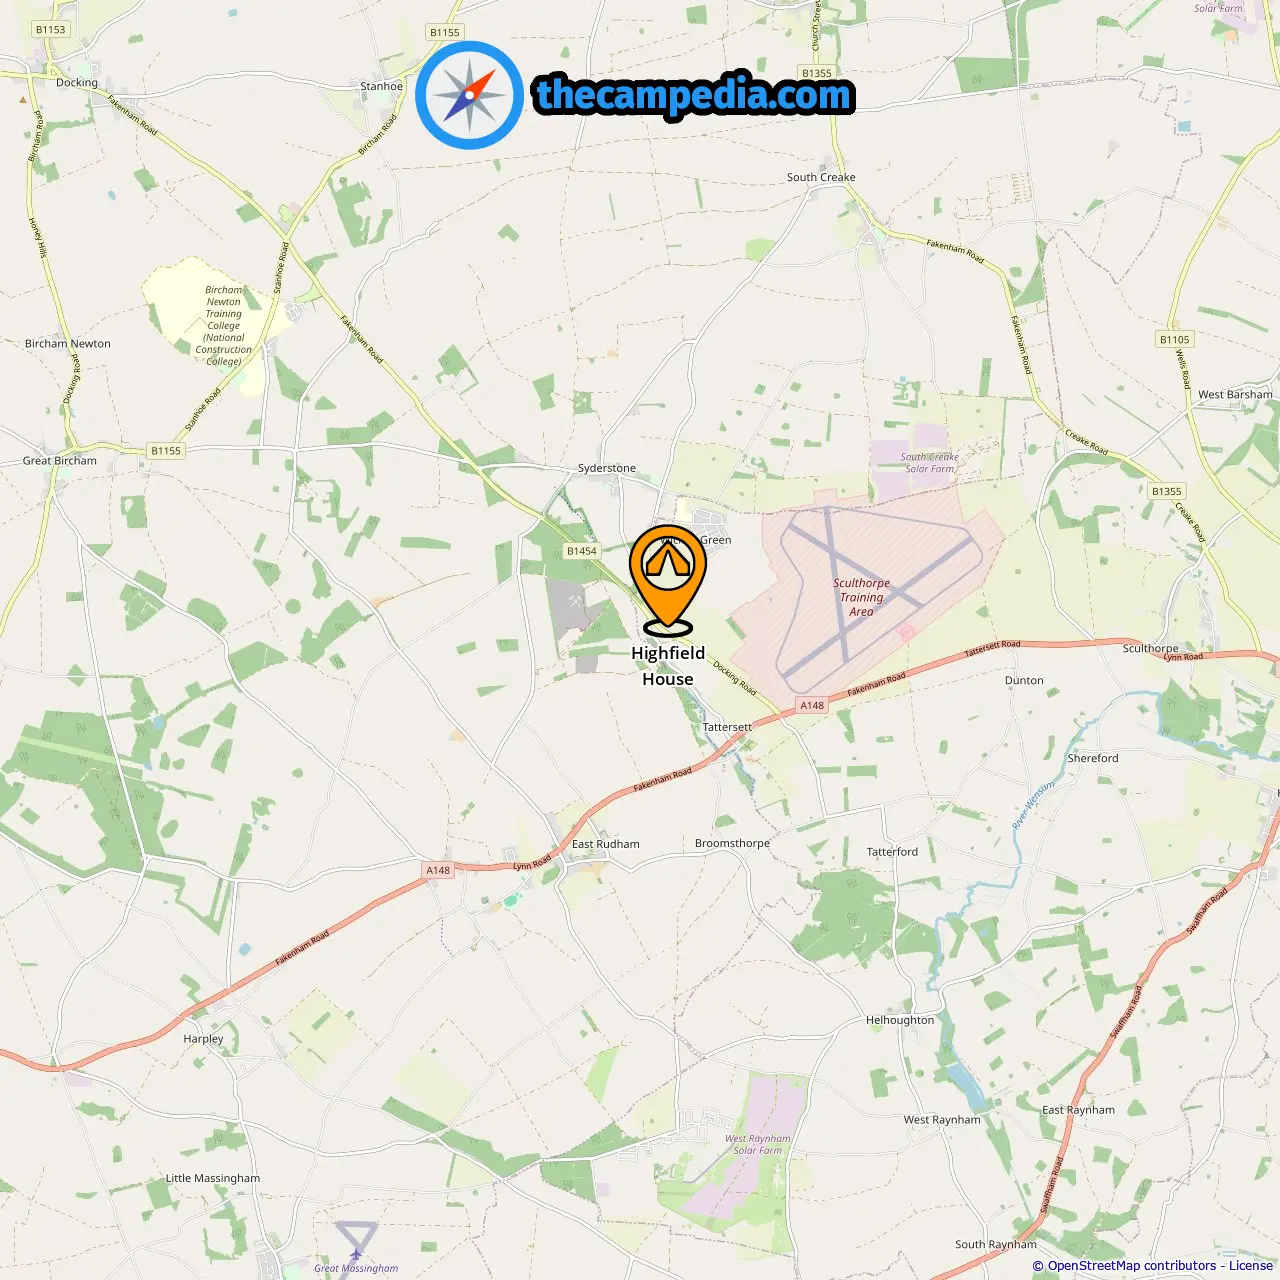Click the Bircham Newton Training College label
The height and width of the screenshot is (1280, 1280).
point(224,326)
